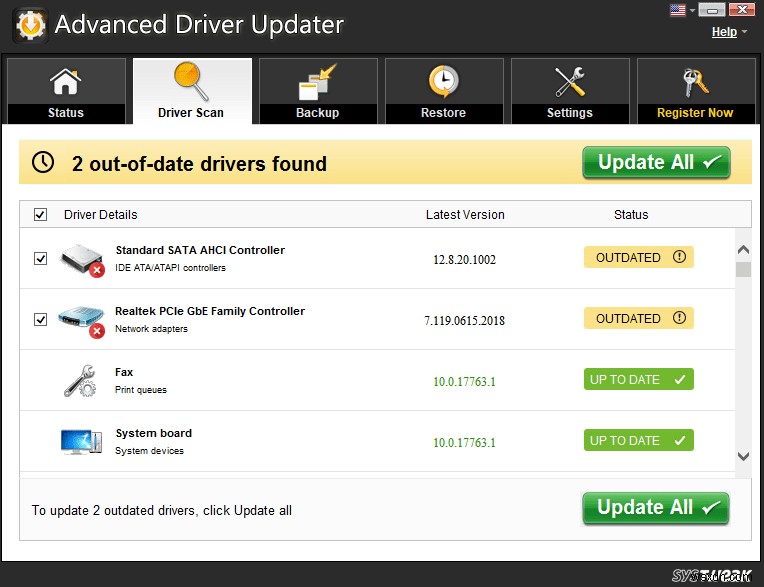Viewport: 764px width, 587px height.
Task: Click the scroll up arrow of driver list
Action: pos(743,250)
